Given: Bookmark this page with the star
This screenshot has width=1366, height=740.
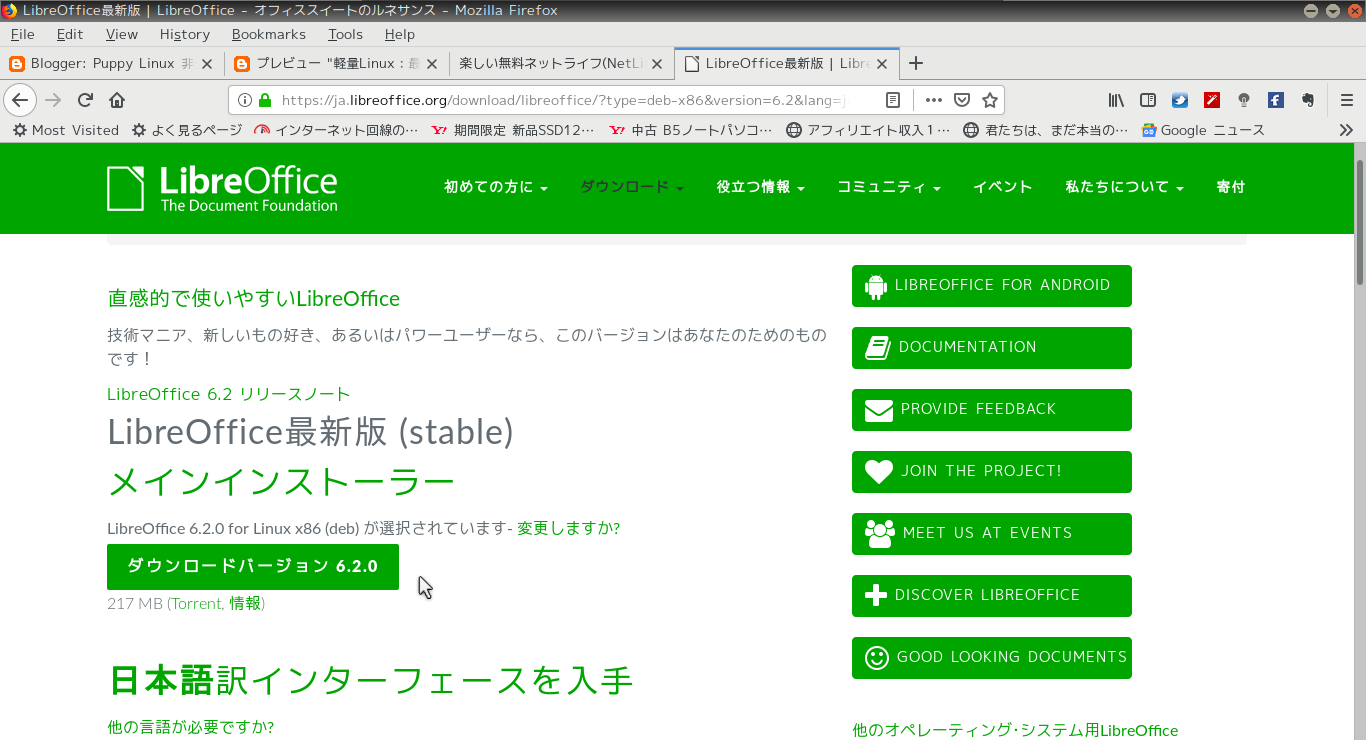Looking at the screenshot, I should tap(989, 100).
